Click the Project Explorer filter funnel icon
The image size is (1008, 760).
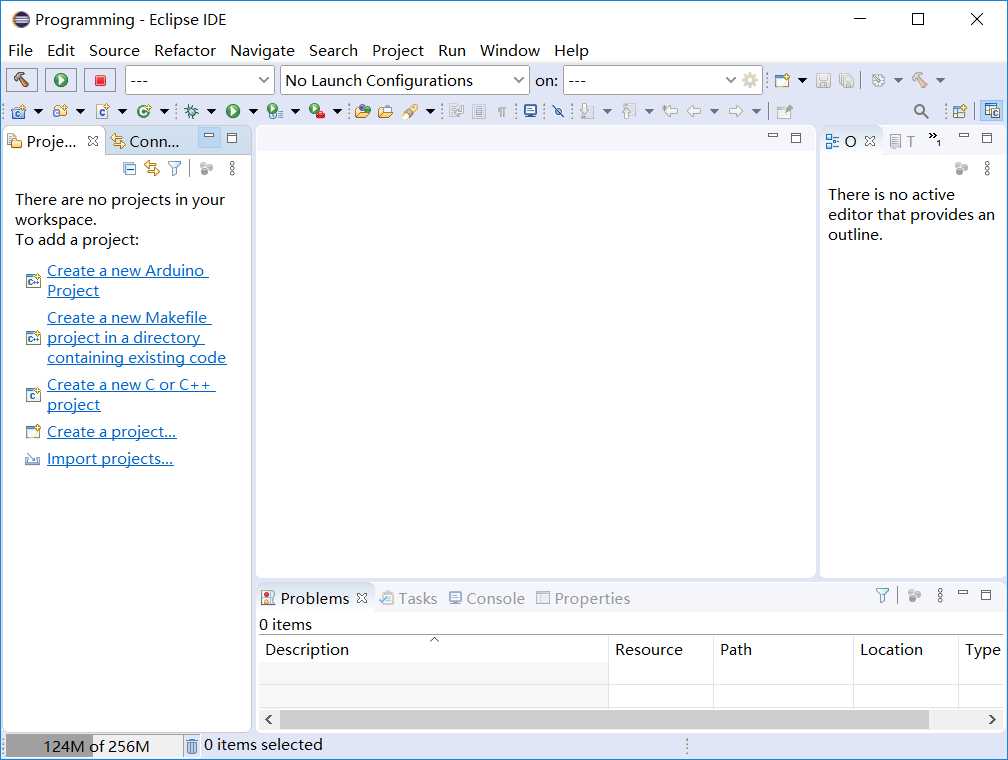click(x=174, y=168)
